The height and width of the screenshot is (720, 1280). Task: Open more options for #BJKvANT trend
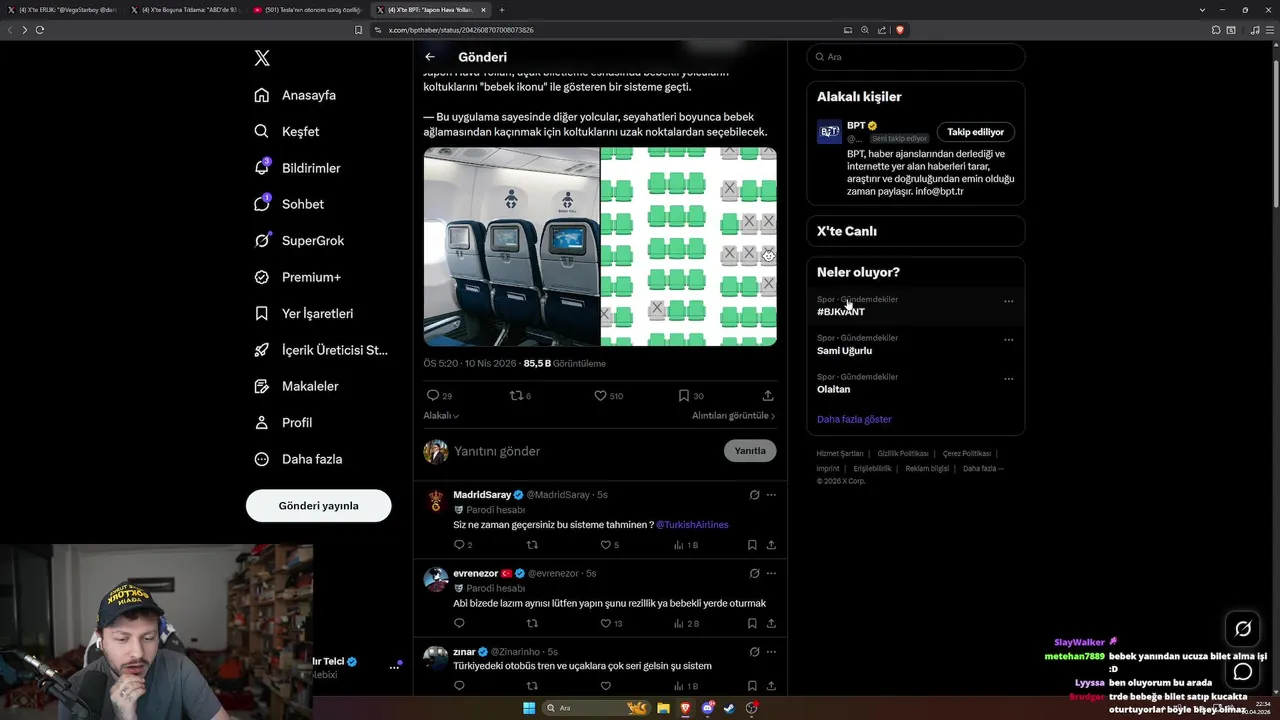(1008, 301)
